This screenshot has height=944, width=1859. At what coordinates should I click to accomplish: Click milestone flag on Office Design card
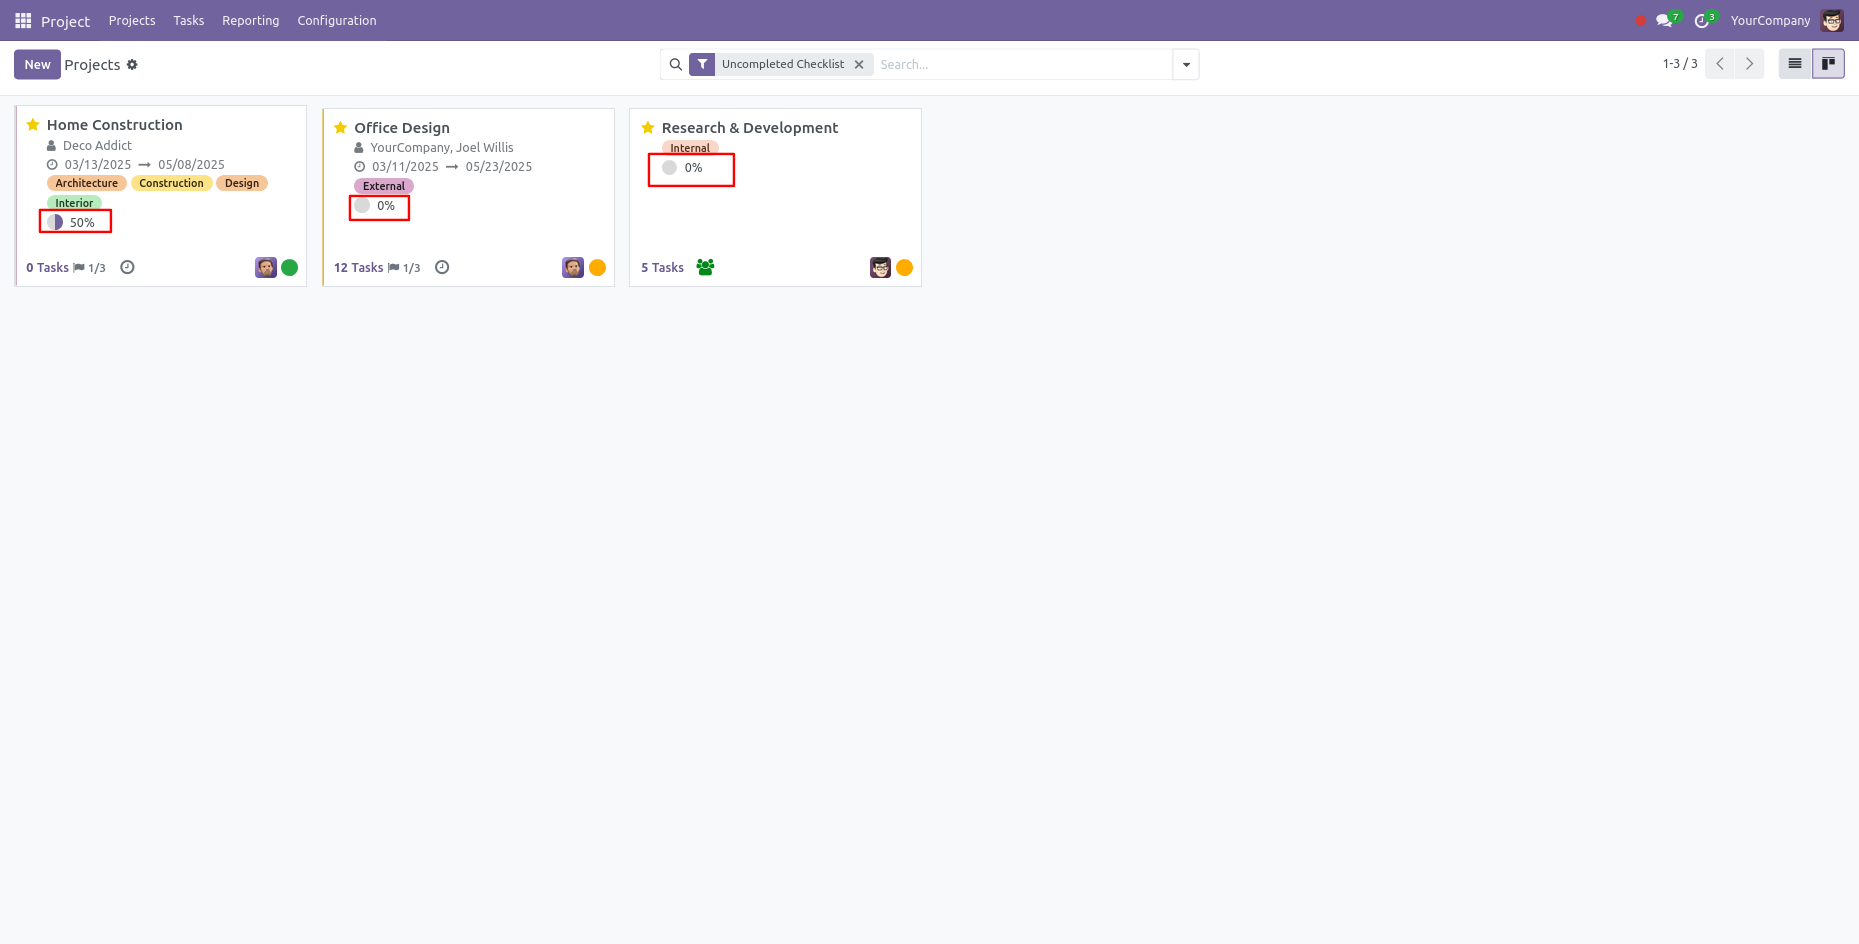coord(394,267)
